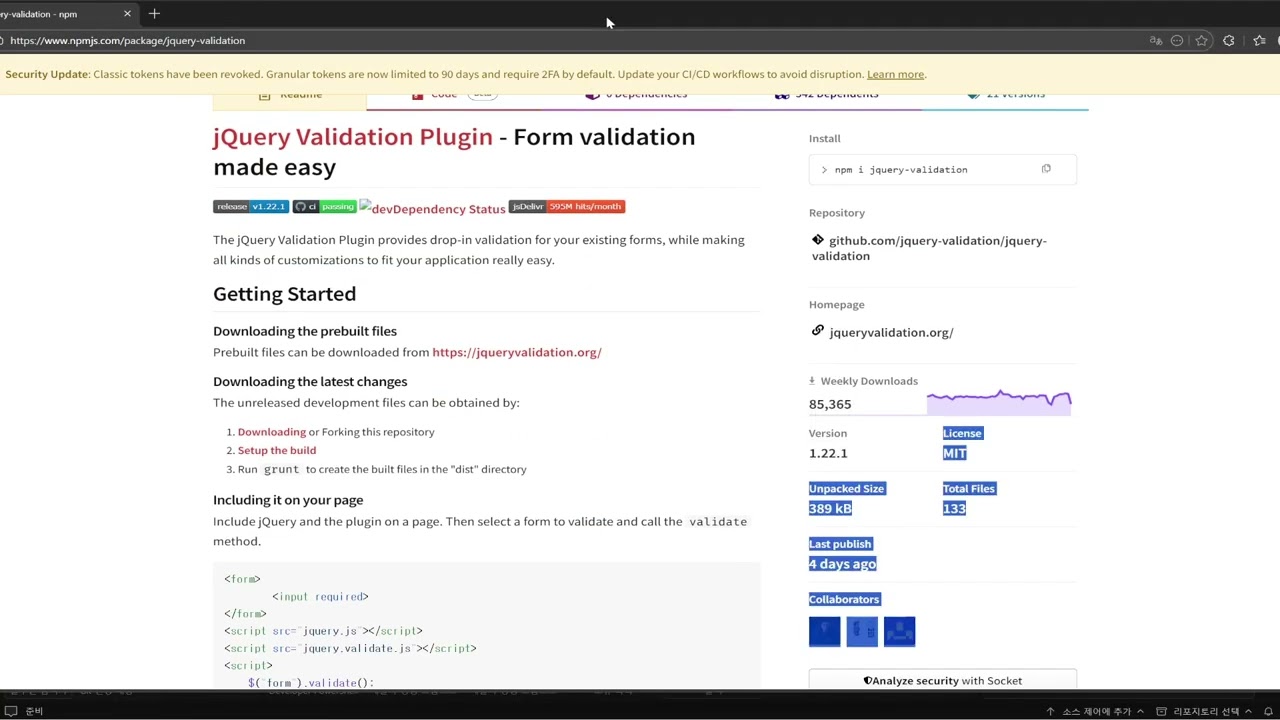Click the Downloading link in list
Viewport: 1280px width, 720px height.
(x=271, y=432)
